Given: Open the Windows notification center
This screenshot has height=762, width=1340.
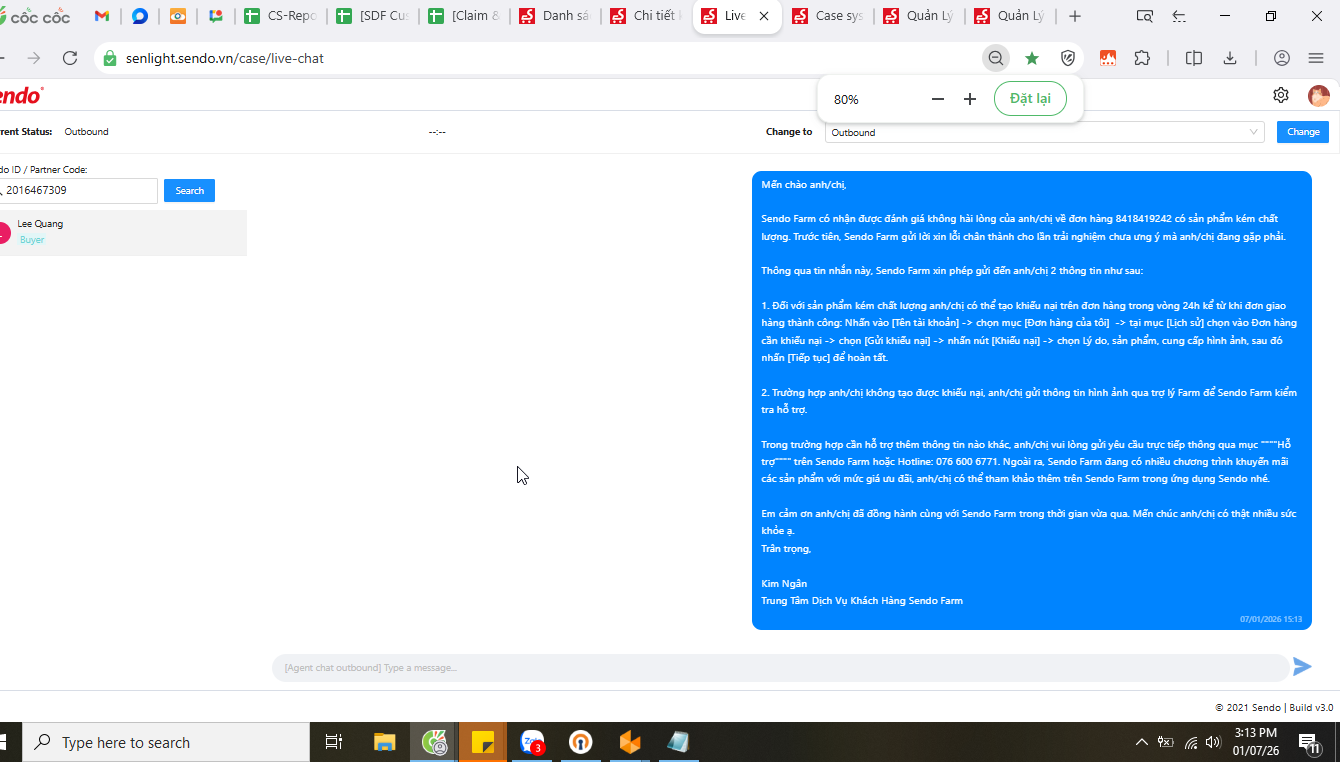Looking at the screenshot, I should click(1309, 742).
